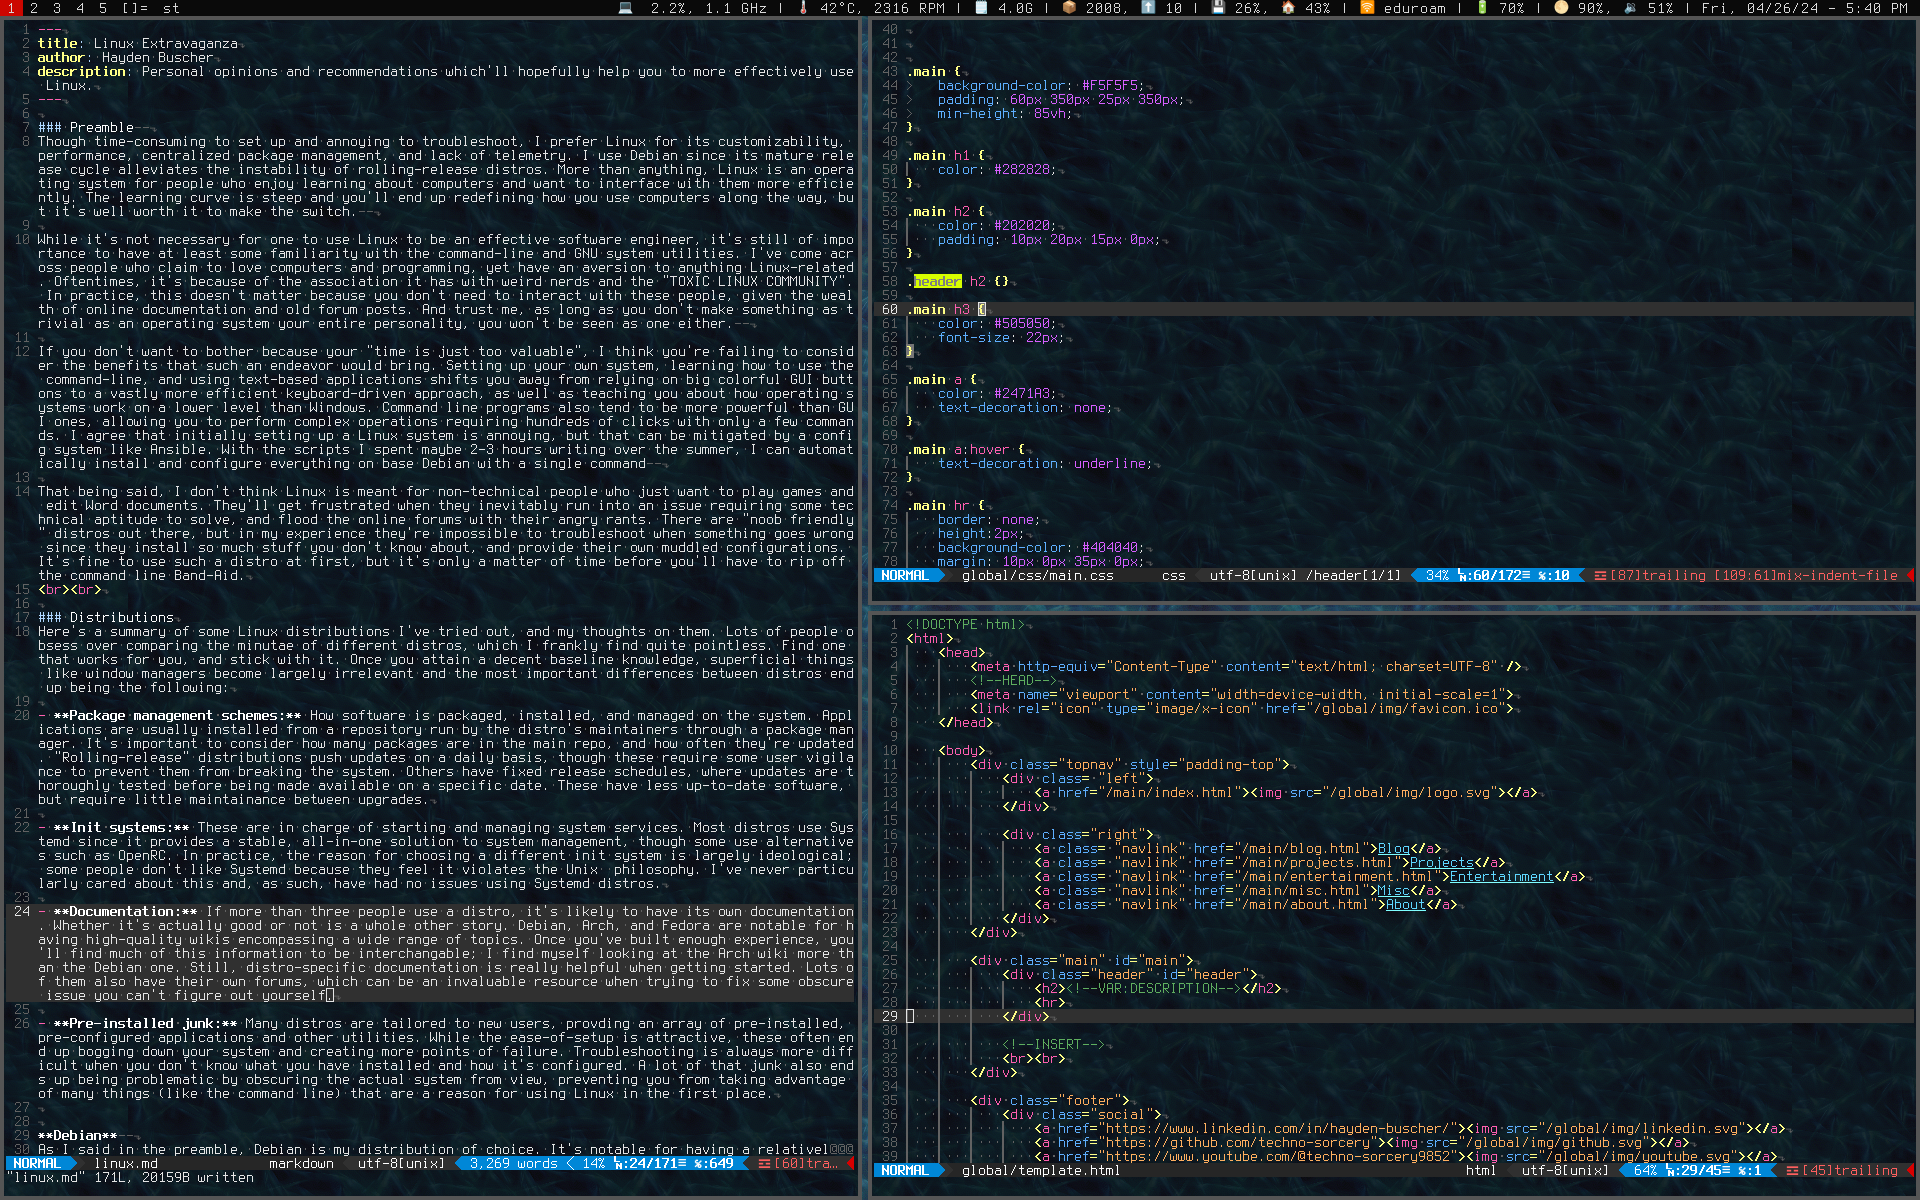This screenshot has height=1200, width=1920.
Task: Click the trailing whitespace warning in main.css statusline
Action: [1658, 575]
